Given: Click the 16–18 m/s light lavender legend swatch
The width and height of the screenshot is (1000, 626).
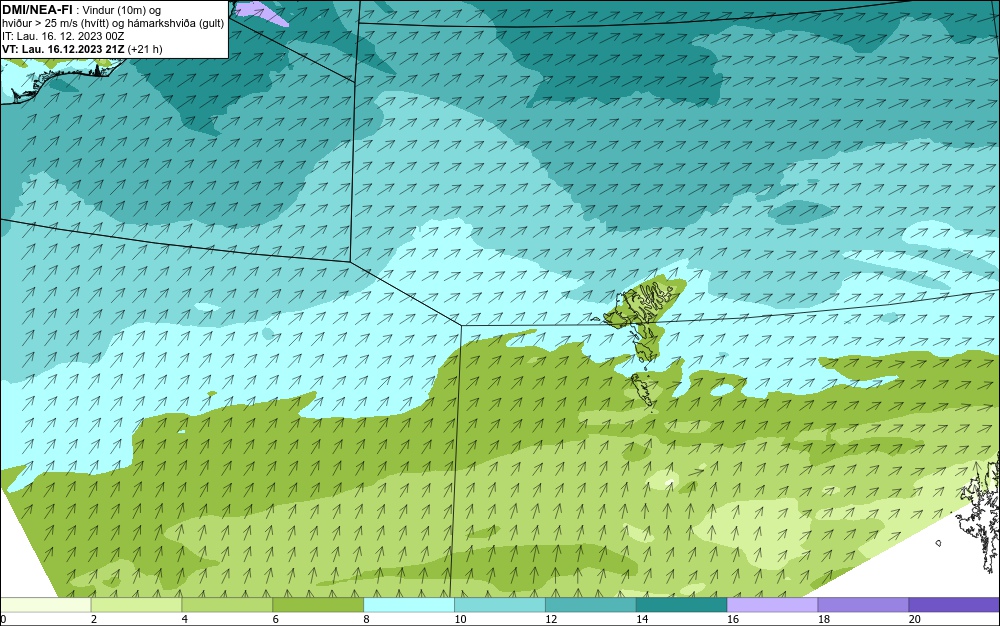Looking at the screenshot, I should click(772, 605).
